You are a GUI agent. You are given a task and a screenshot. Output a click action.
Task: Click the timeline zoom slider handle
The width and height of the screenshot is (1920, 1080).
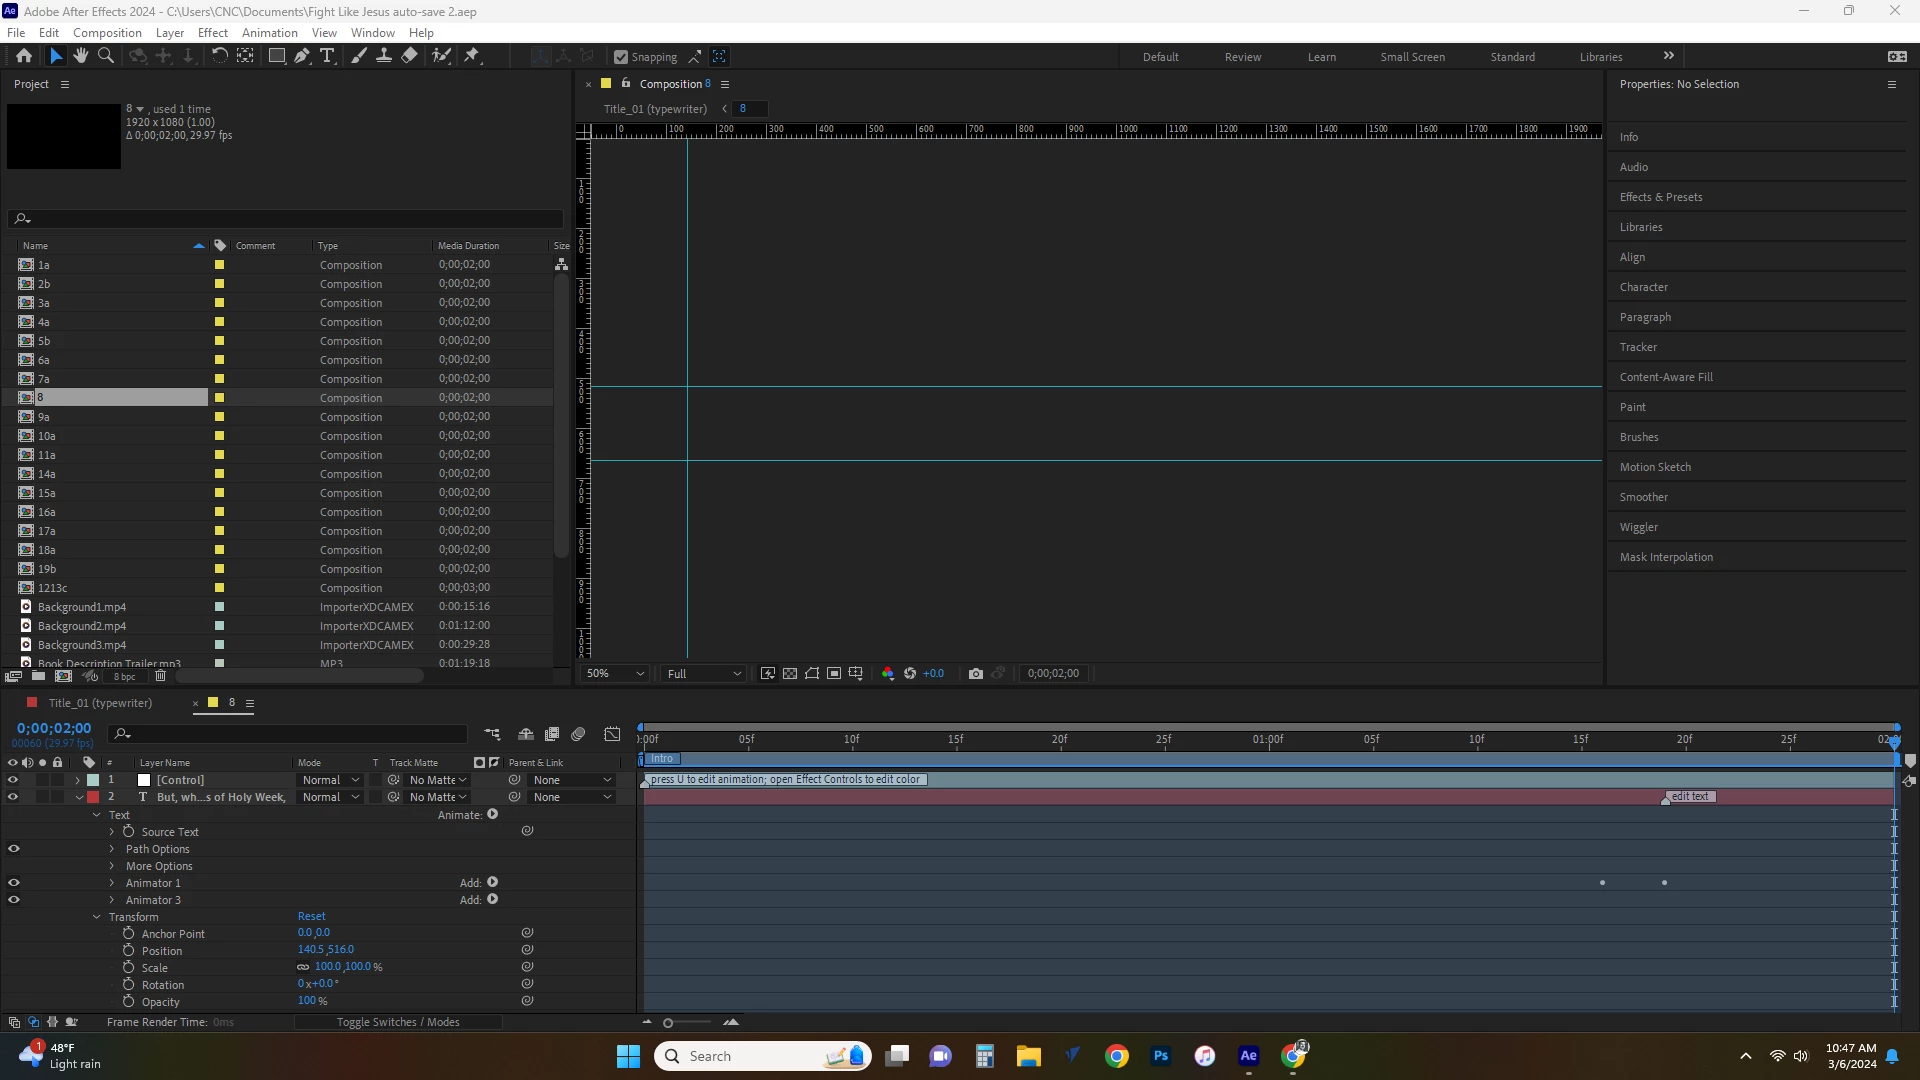point(668,1022)
